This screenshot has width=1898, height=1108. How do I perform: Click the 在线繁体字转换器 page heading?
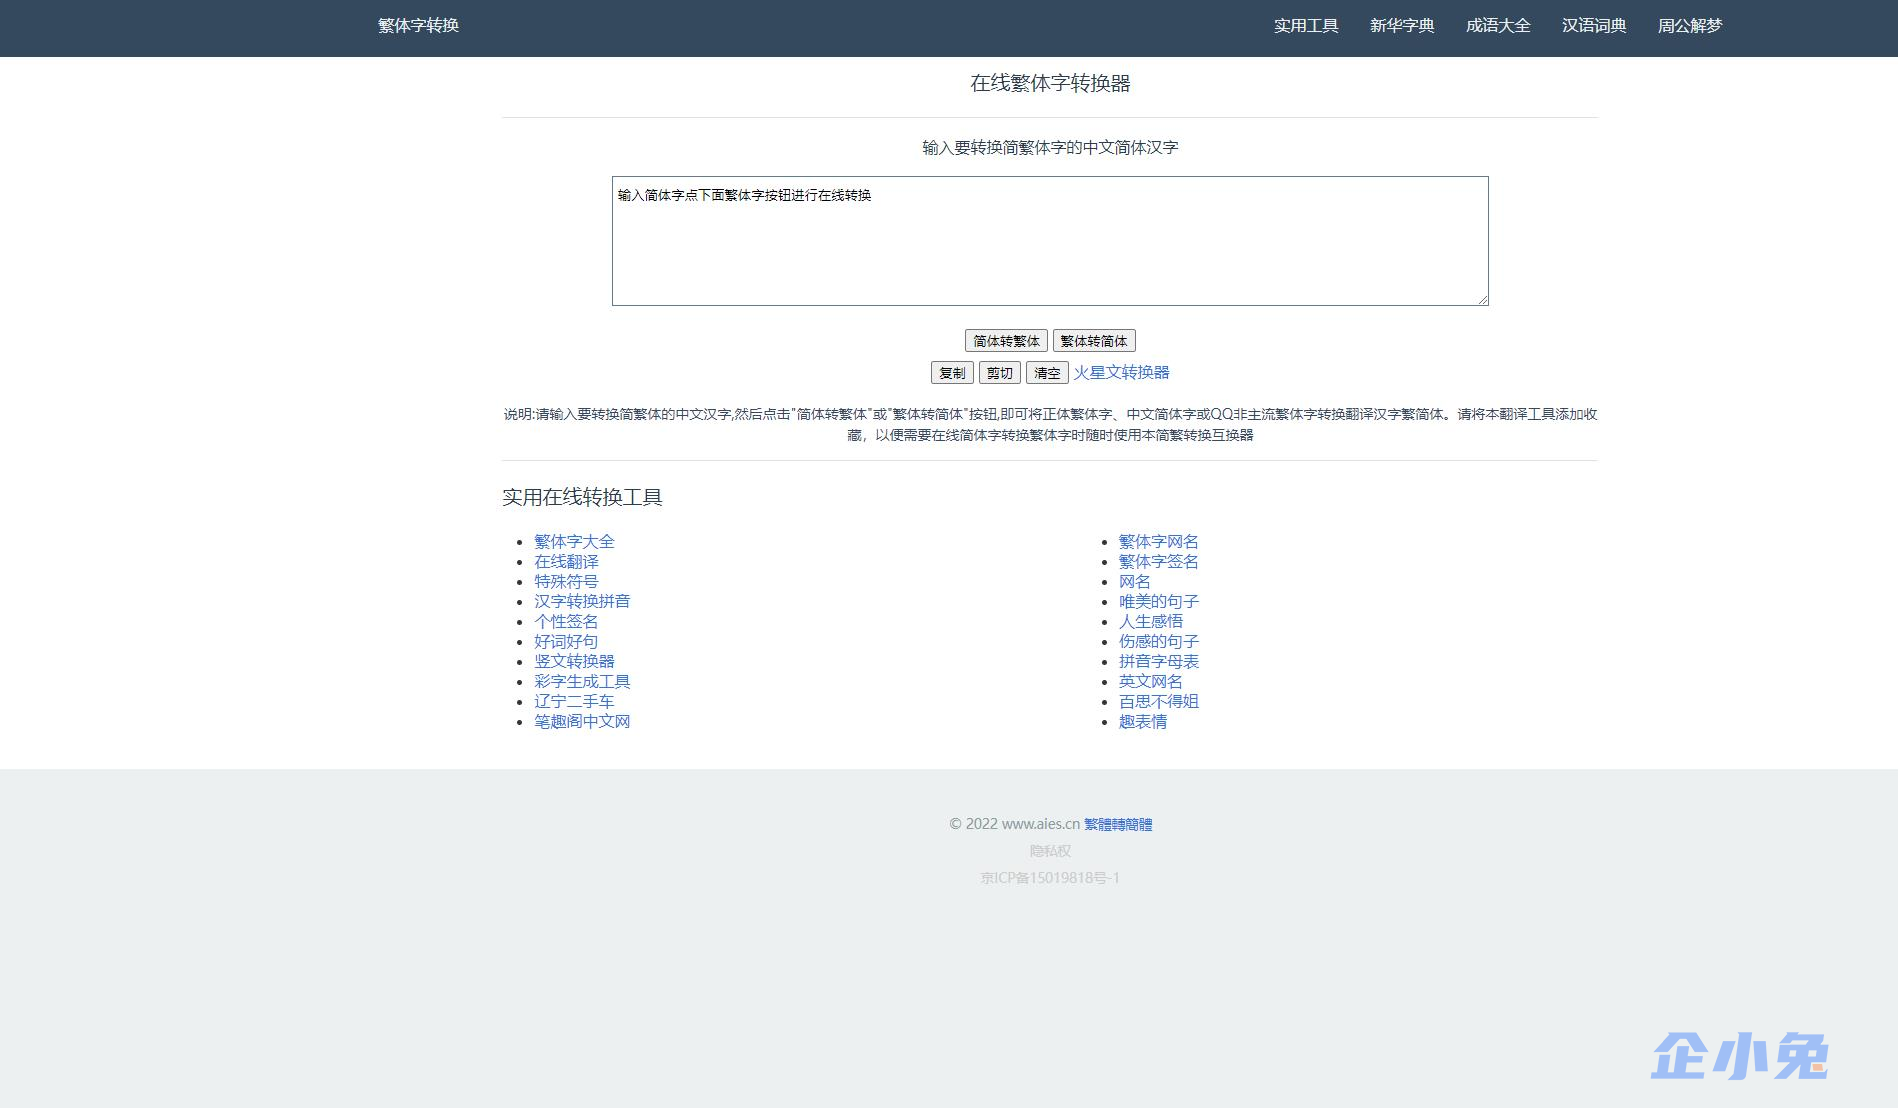pos(1050,83)
